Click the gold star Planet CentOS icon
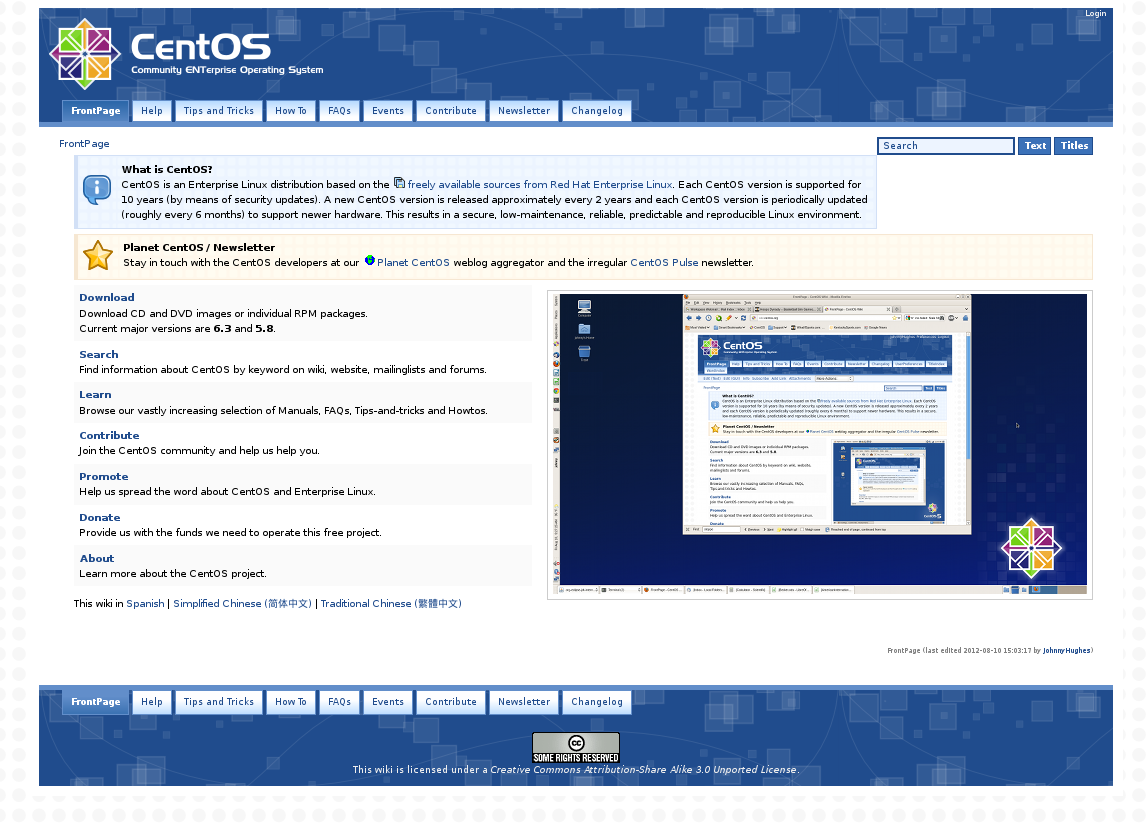Screen dimensions: 1146x825 98,256
